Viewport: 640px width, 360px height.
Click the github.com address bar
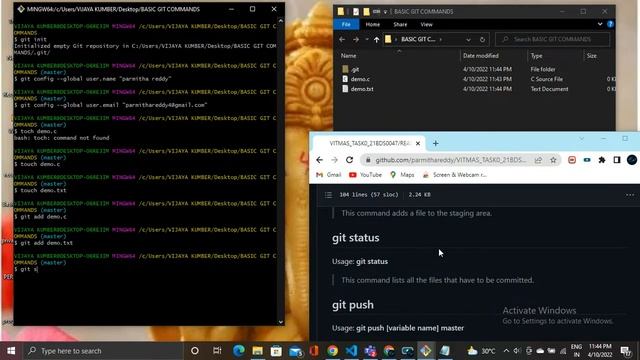[450, 160]
